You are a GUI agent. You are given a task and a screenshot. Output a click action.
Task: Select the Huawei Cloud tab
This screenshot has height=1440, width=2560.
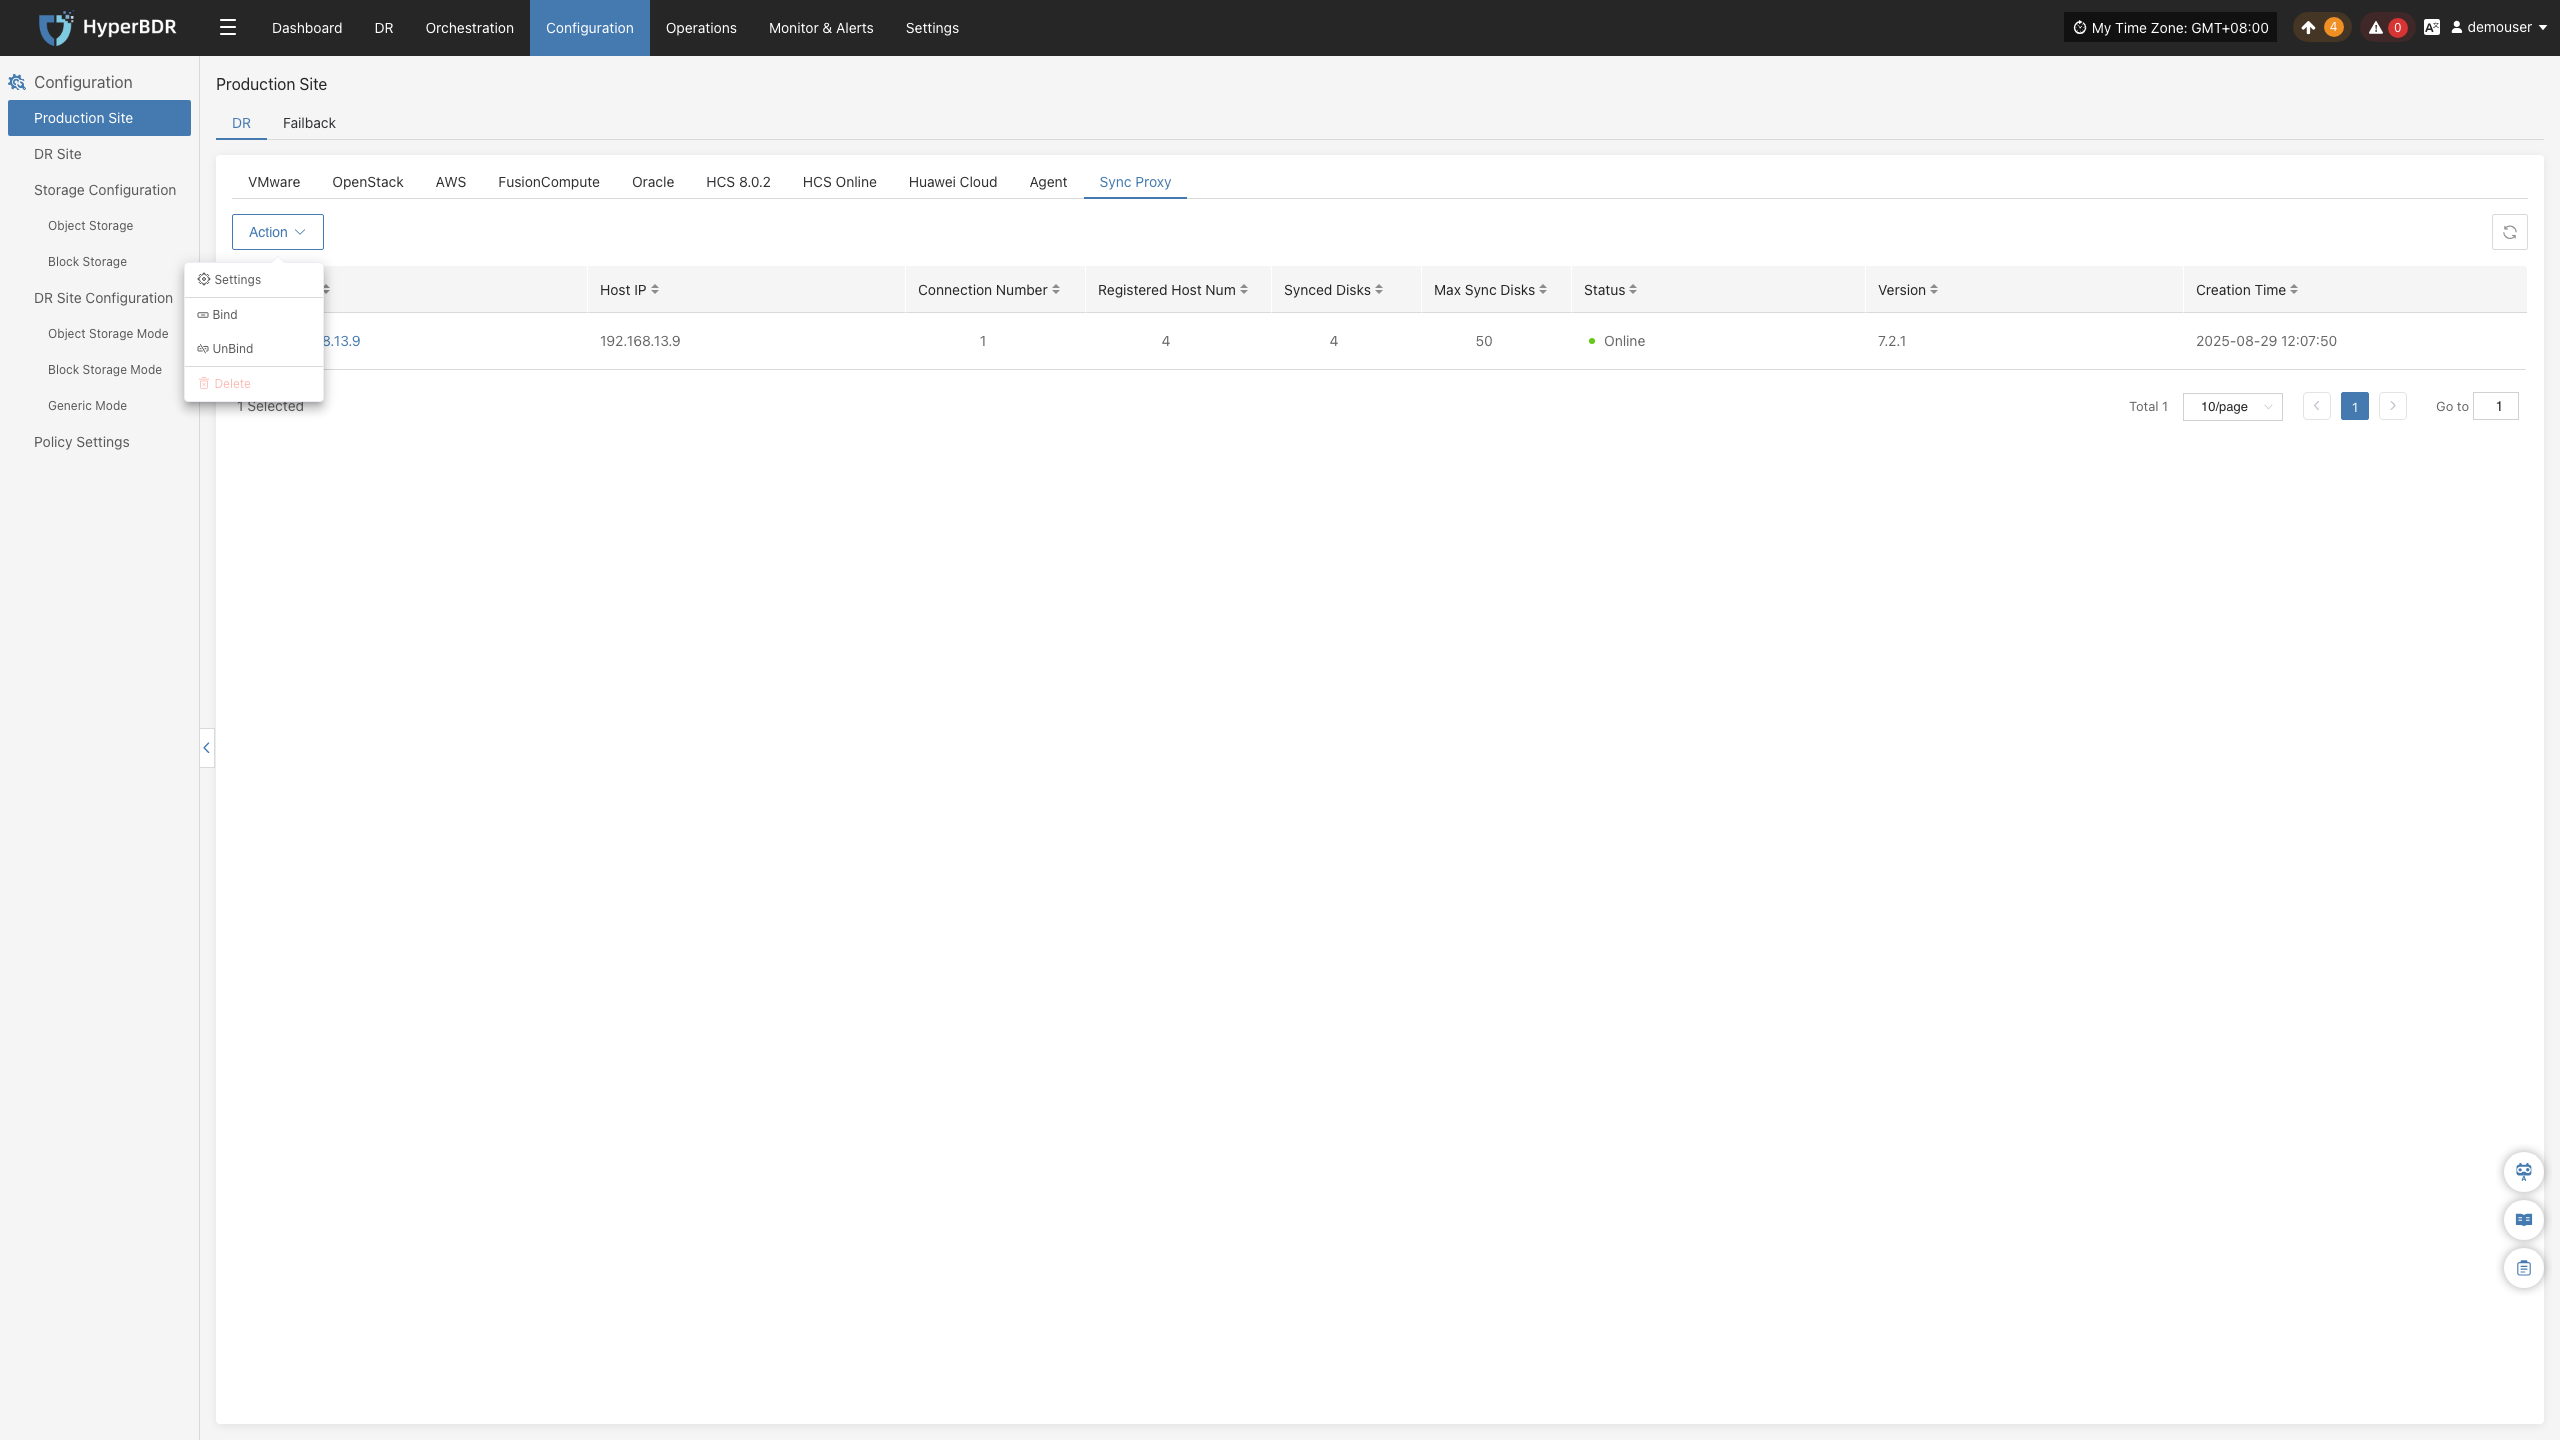pyautogui.click(x=953, y=182)
